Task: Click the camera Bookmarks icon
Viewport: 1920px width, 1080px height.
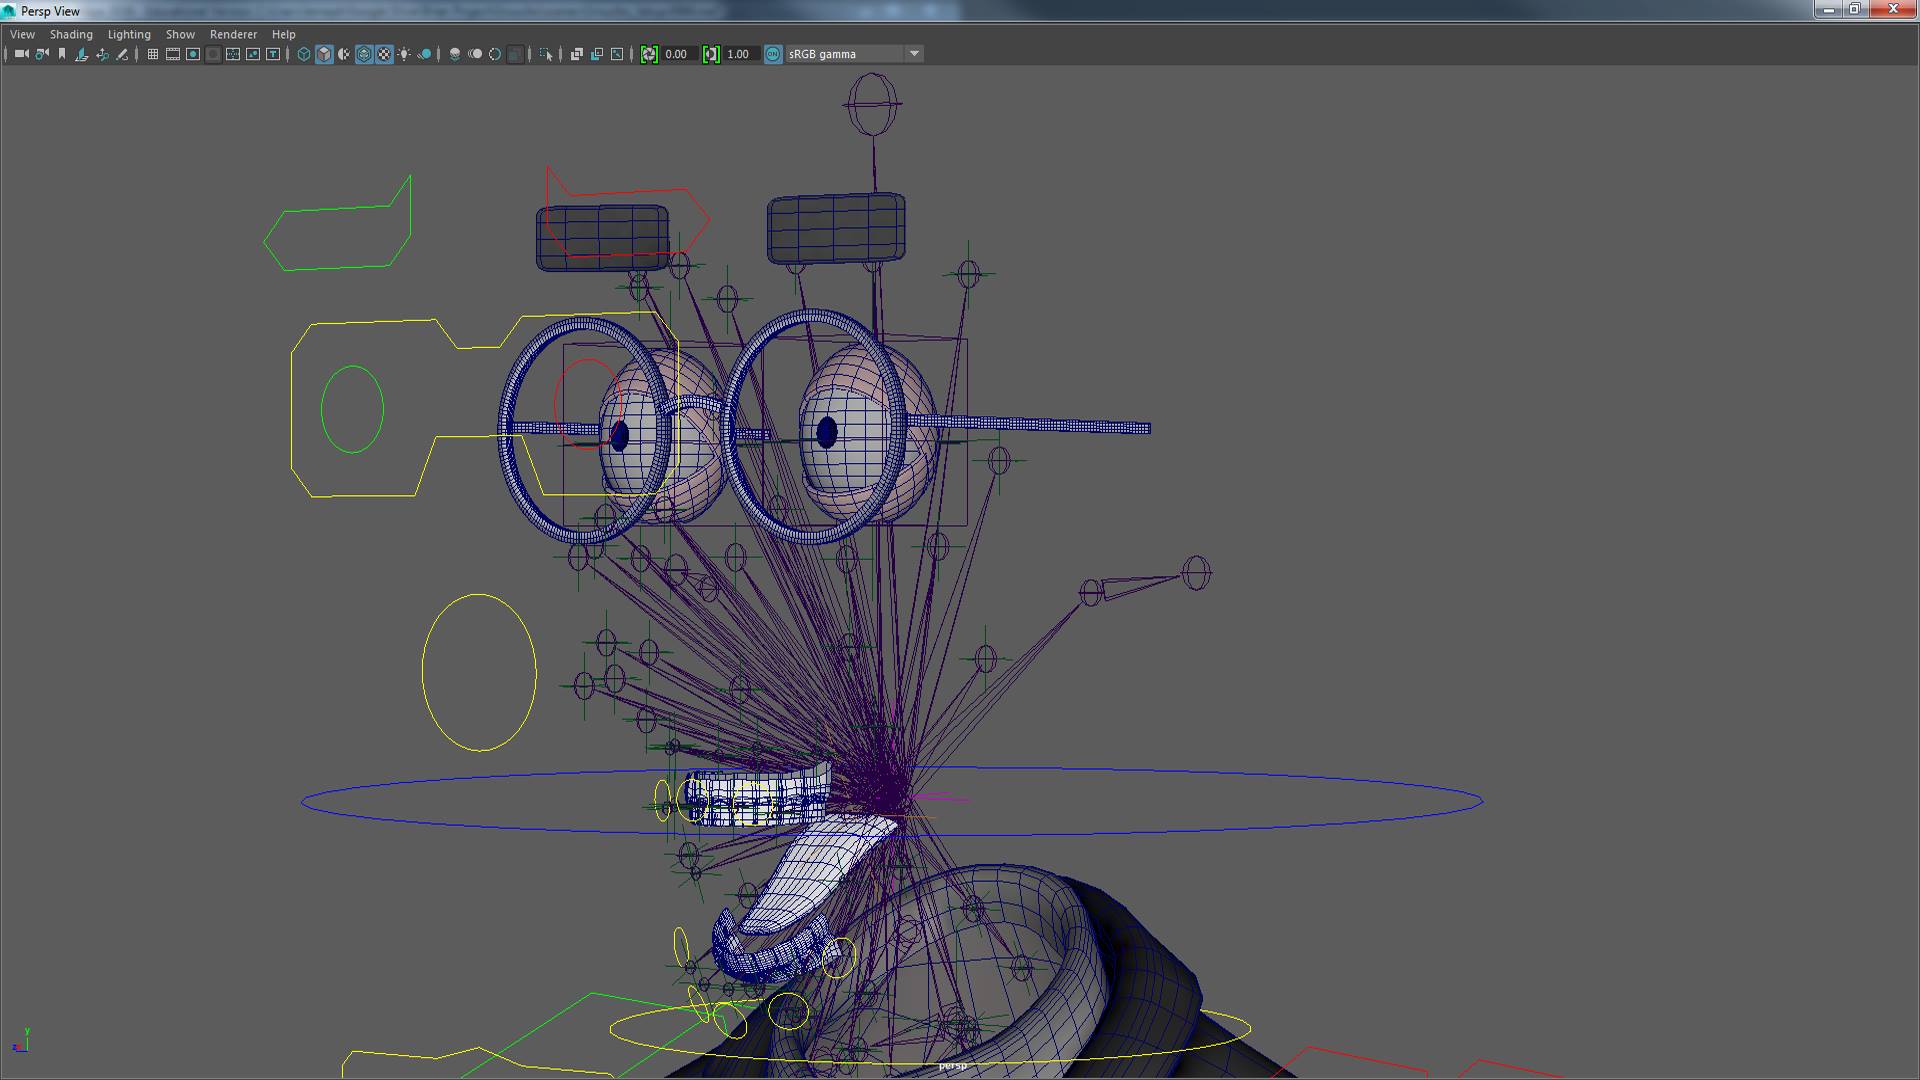Action: 62,54
